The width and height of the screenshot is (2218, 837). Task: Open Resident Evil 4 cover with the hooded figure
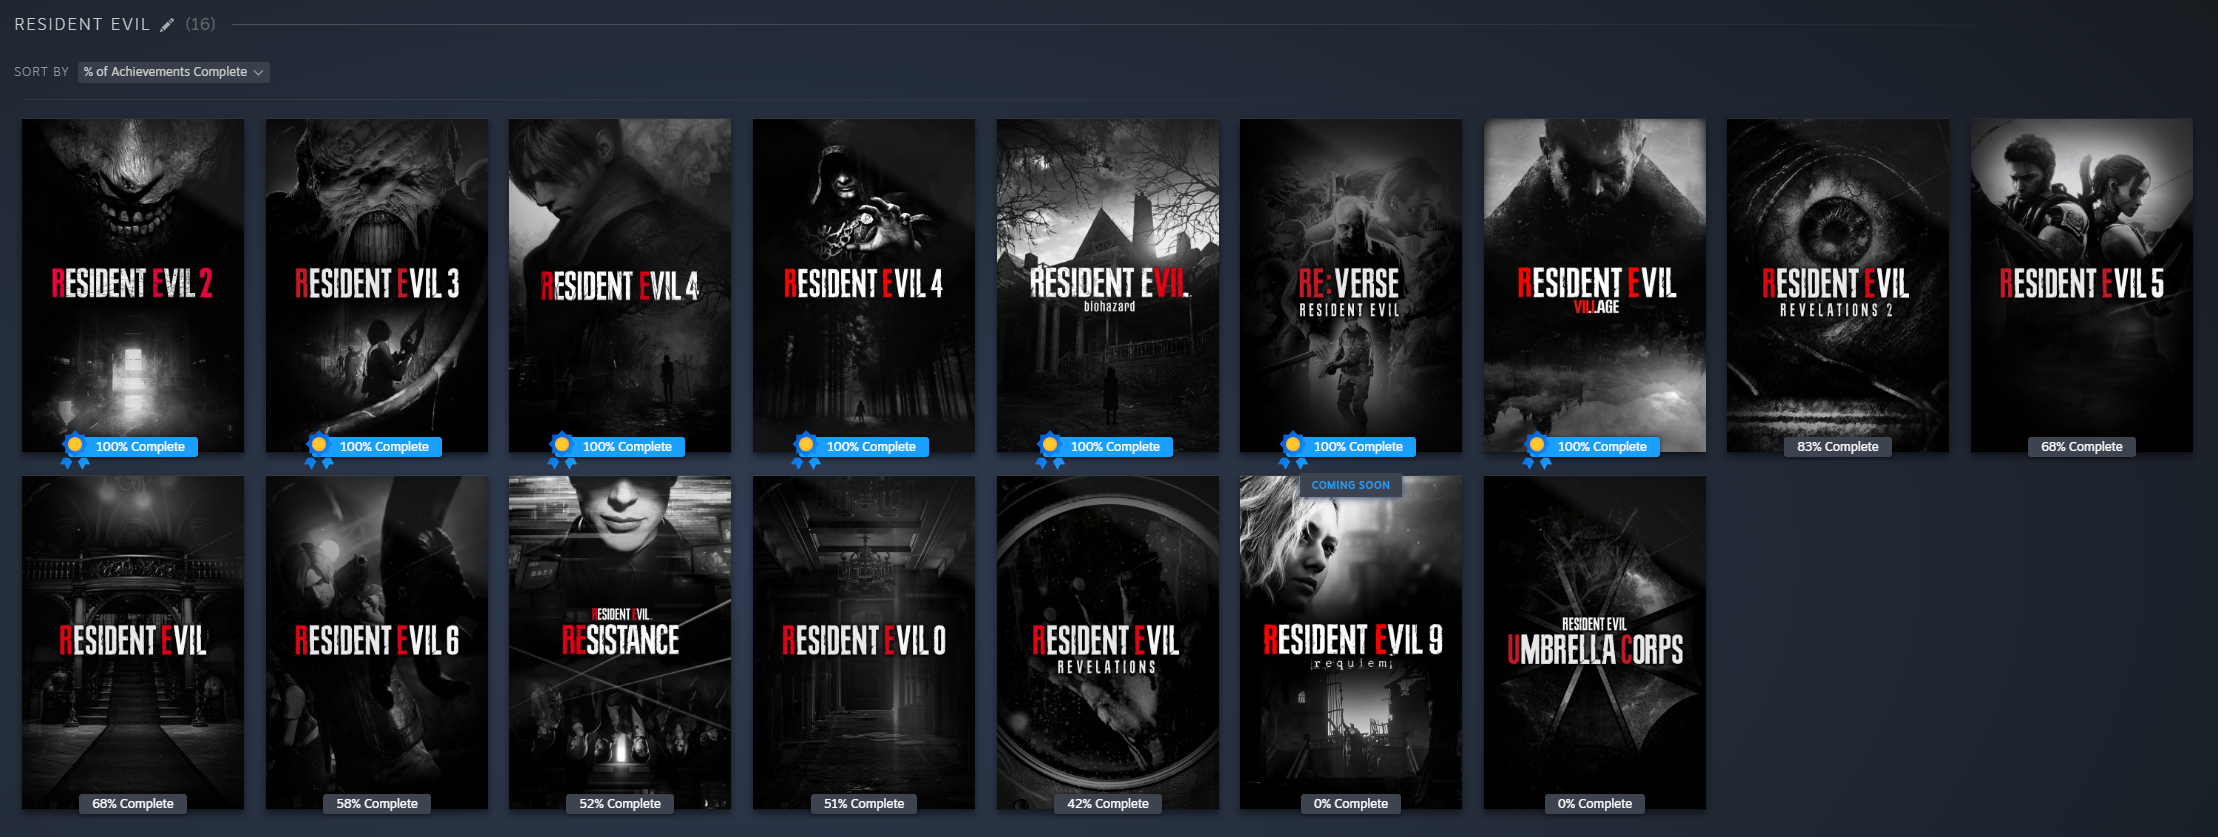pos(864,285)
